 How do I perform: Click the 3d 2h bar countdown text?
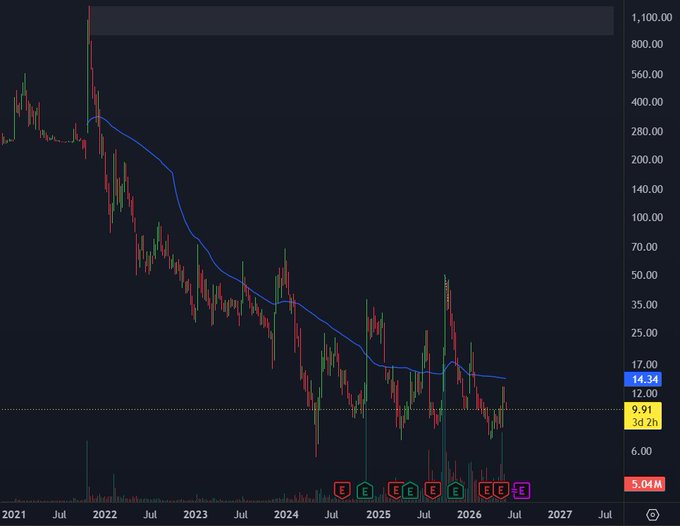click(x=644, y=422)
